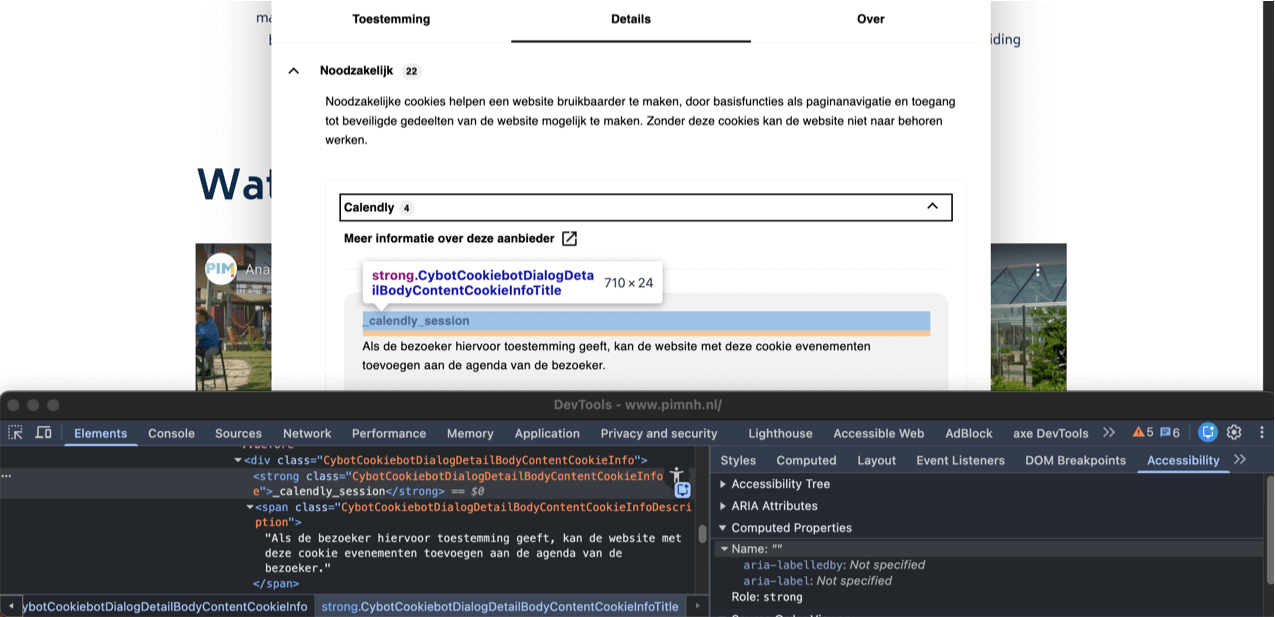Open the DevTools three-dot customize menu

pos(1262,433)
